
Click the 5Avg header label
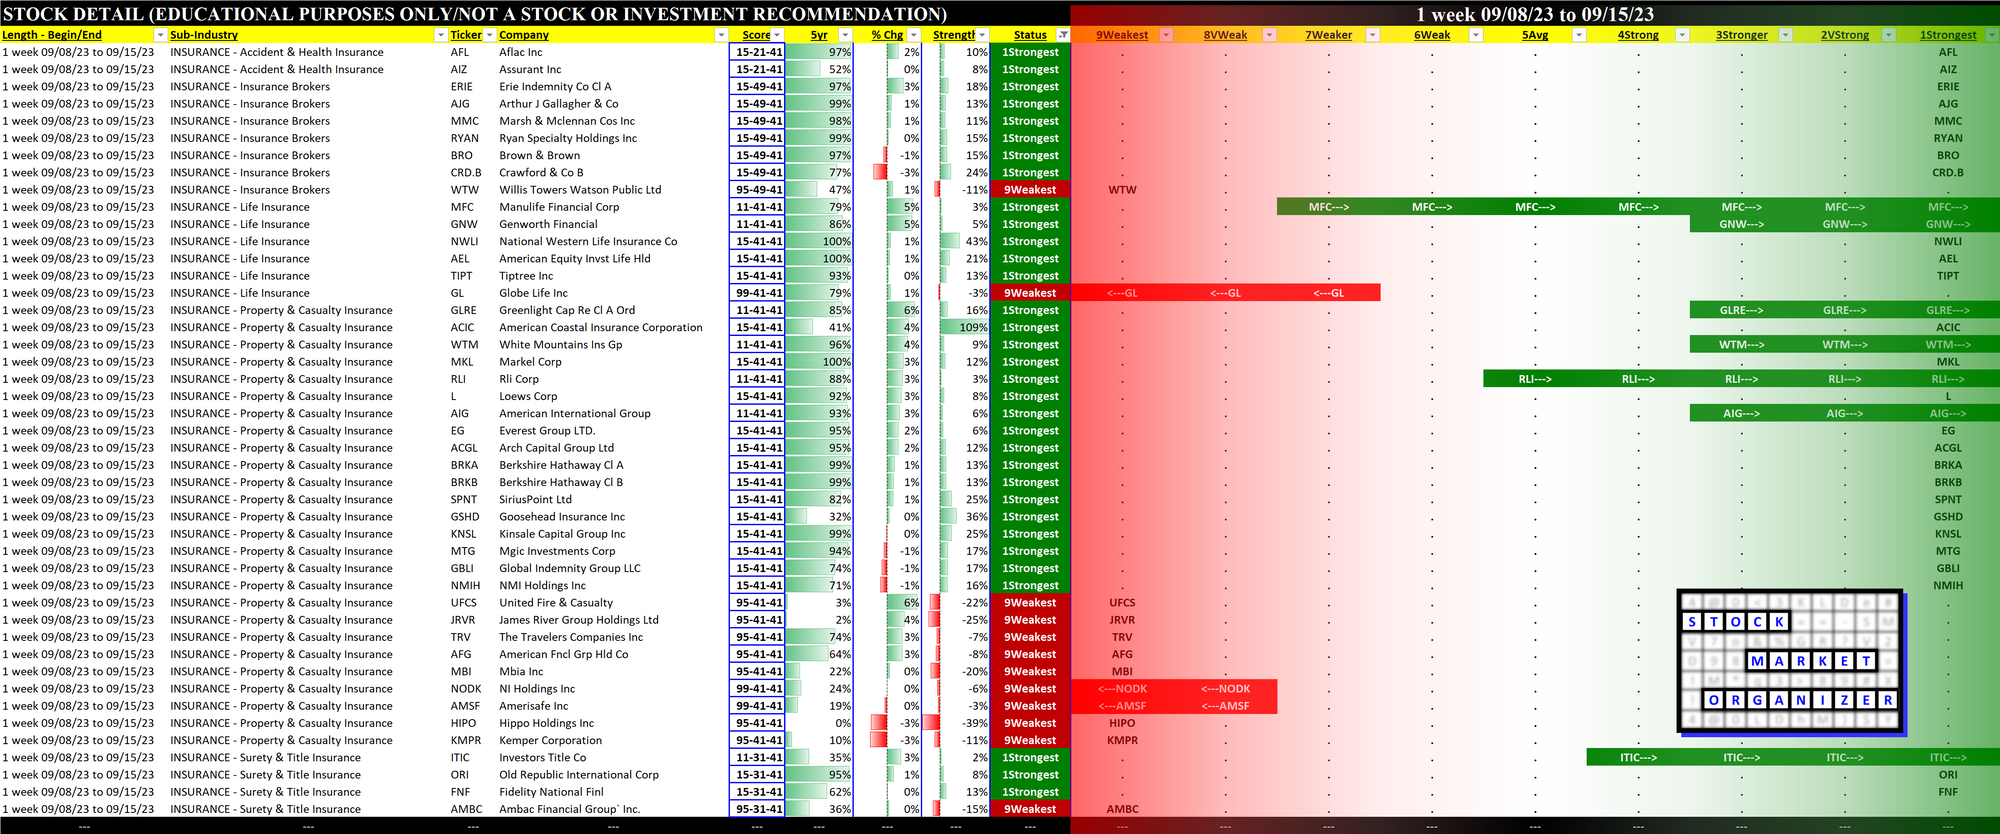1535,35
